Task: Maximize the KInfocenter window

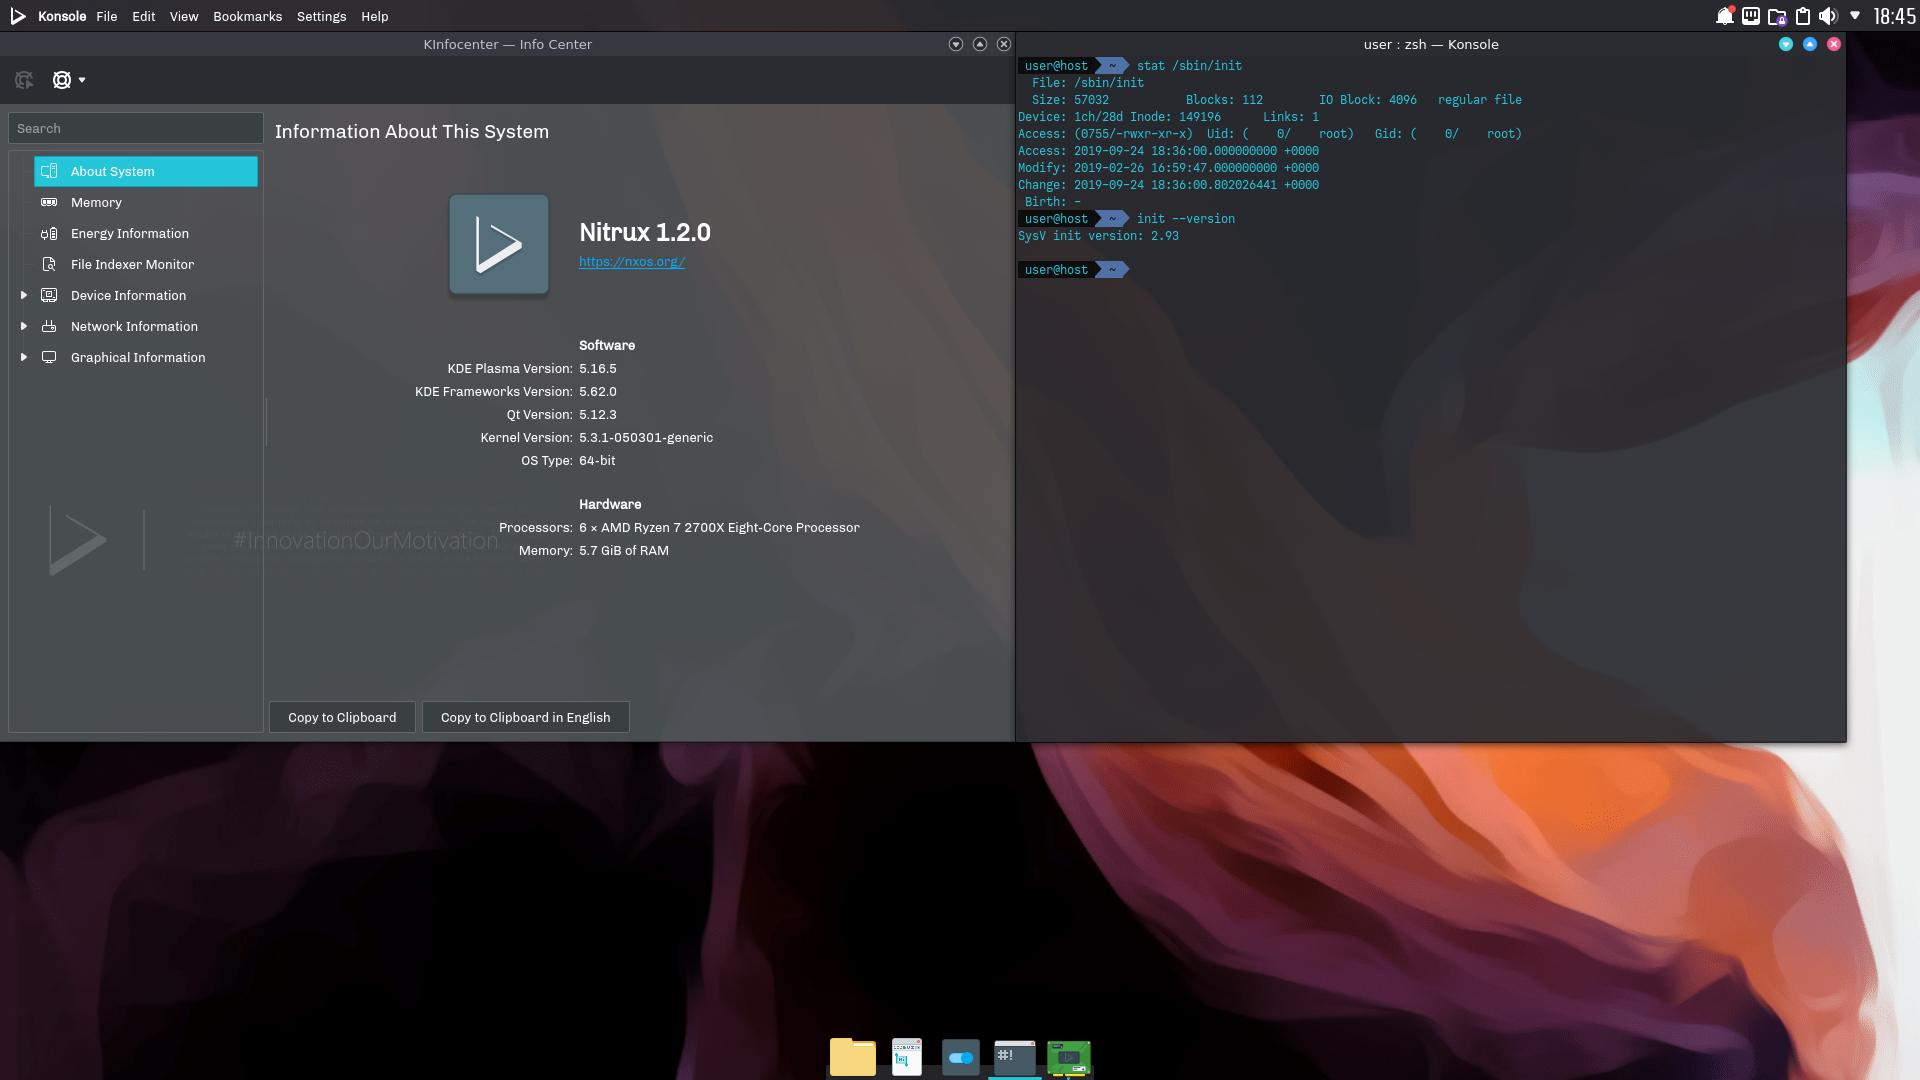Action: click(x=980, y=44)
